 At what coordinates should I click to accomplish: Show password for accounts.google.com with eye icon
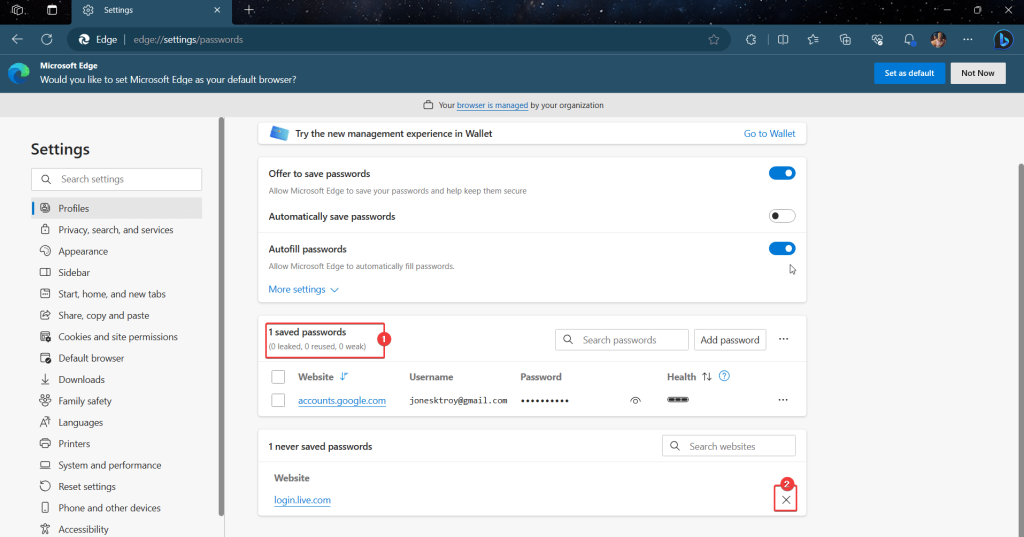click(x=635, y=400)
